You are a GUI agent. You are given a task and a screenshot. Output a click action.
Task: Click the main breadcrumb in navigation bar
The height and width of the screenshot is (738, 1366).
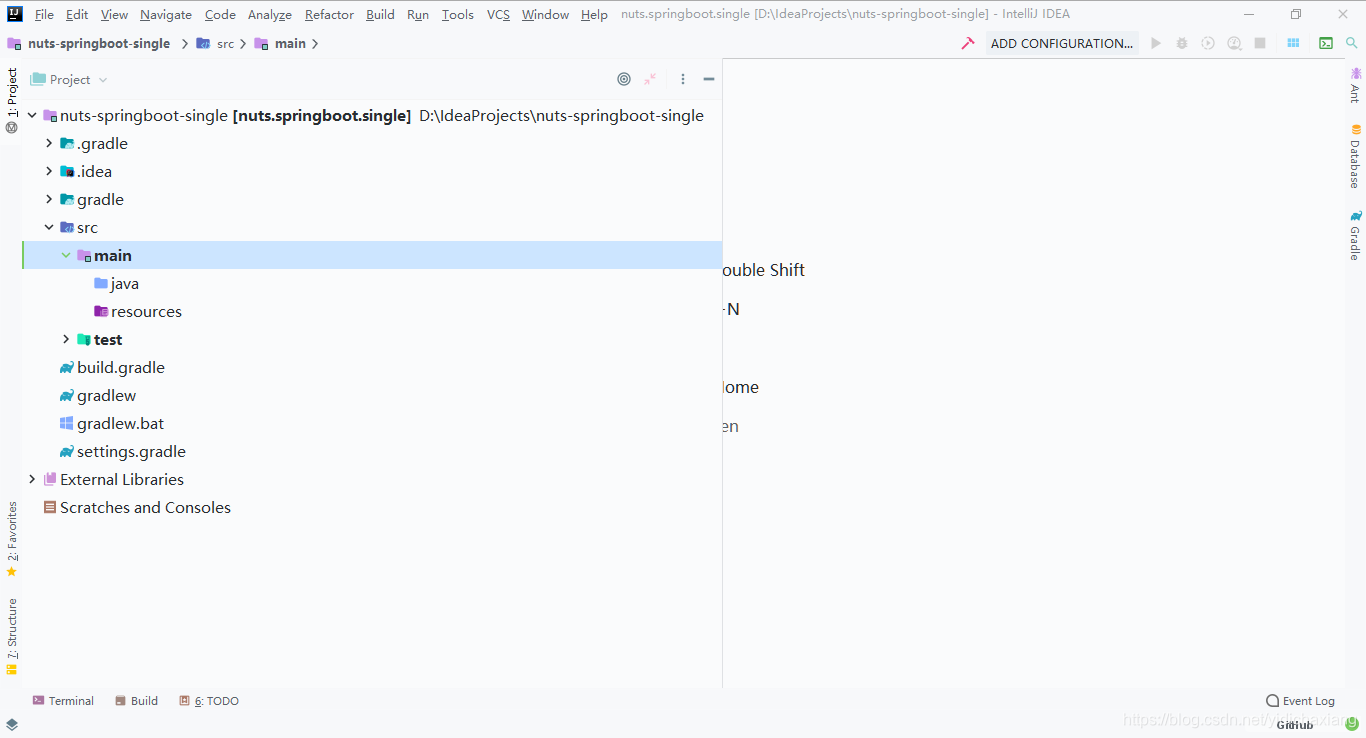[280, 43]
